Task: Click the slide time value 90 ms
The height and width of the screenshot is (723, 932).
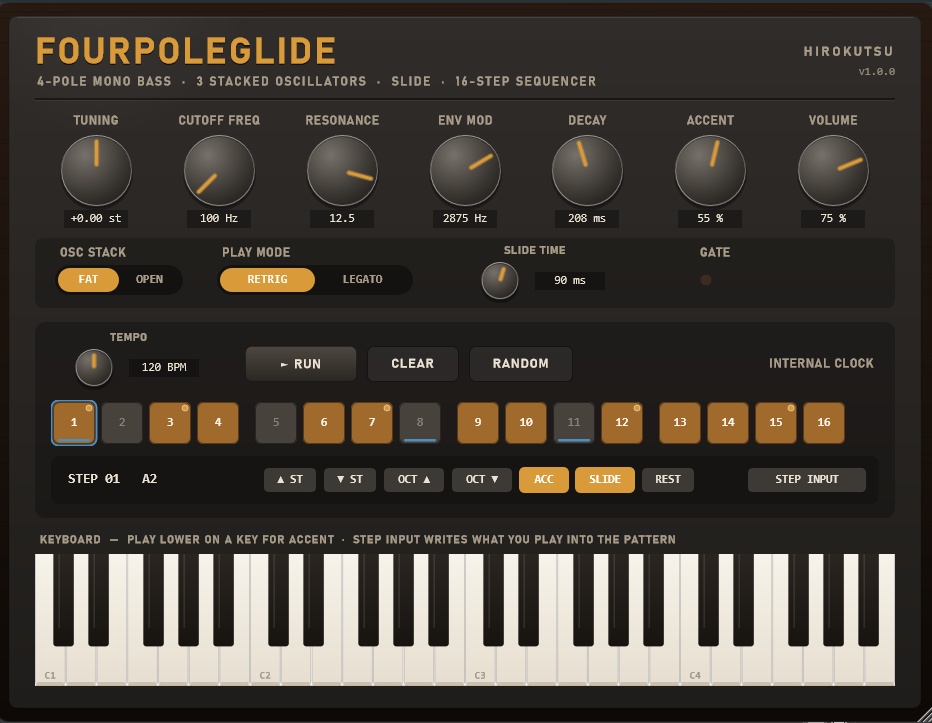Action: tap(569, 280)
